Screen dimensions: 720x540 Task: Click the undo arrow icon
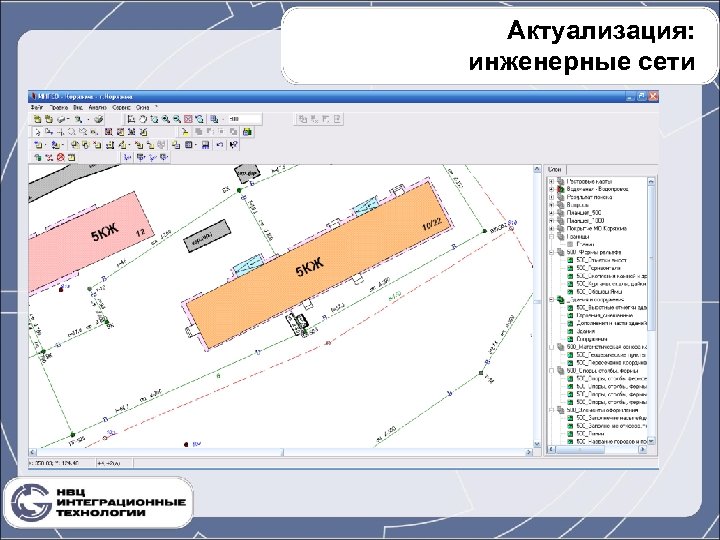(219, 145)
